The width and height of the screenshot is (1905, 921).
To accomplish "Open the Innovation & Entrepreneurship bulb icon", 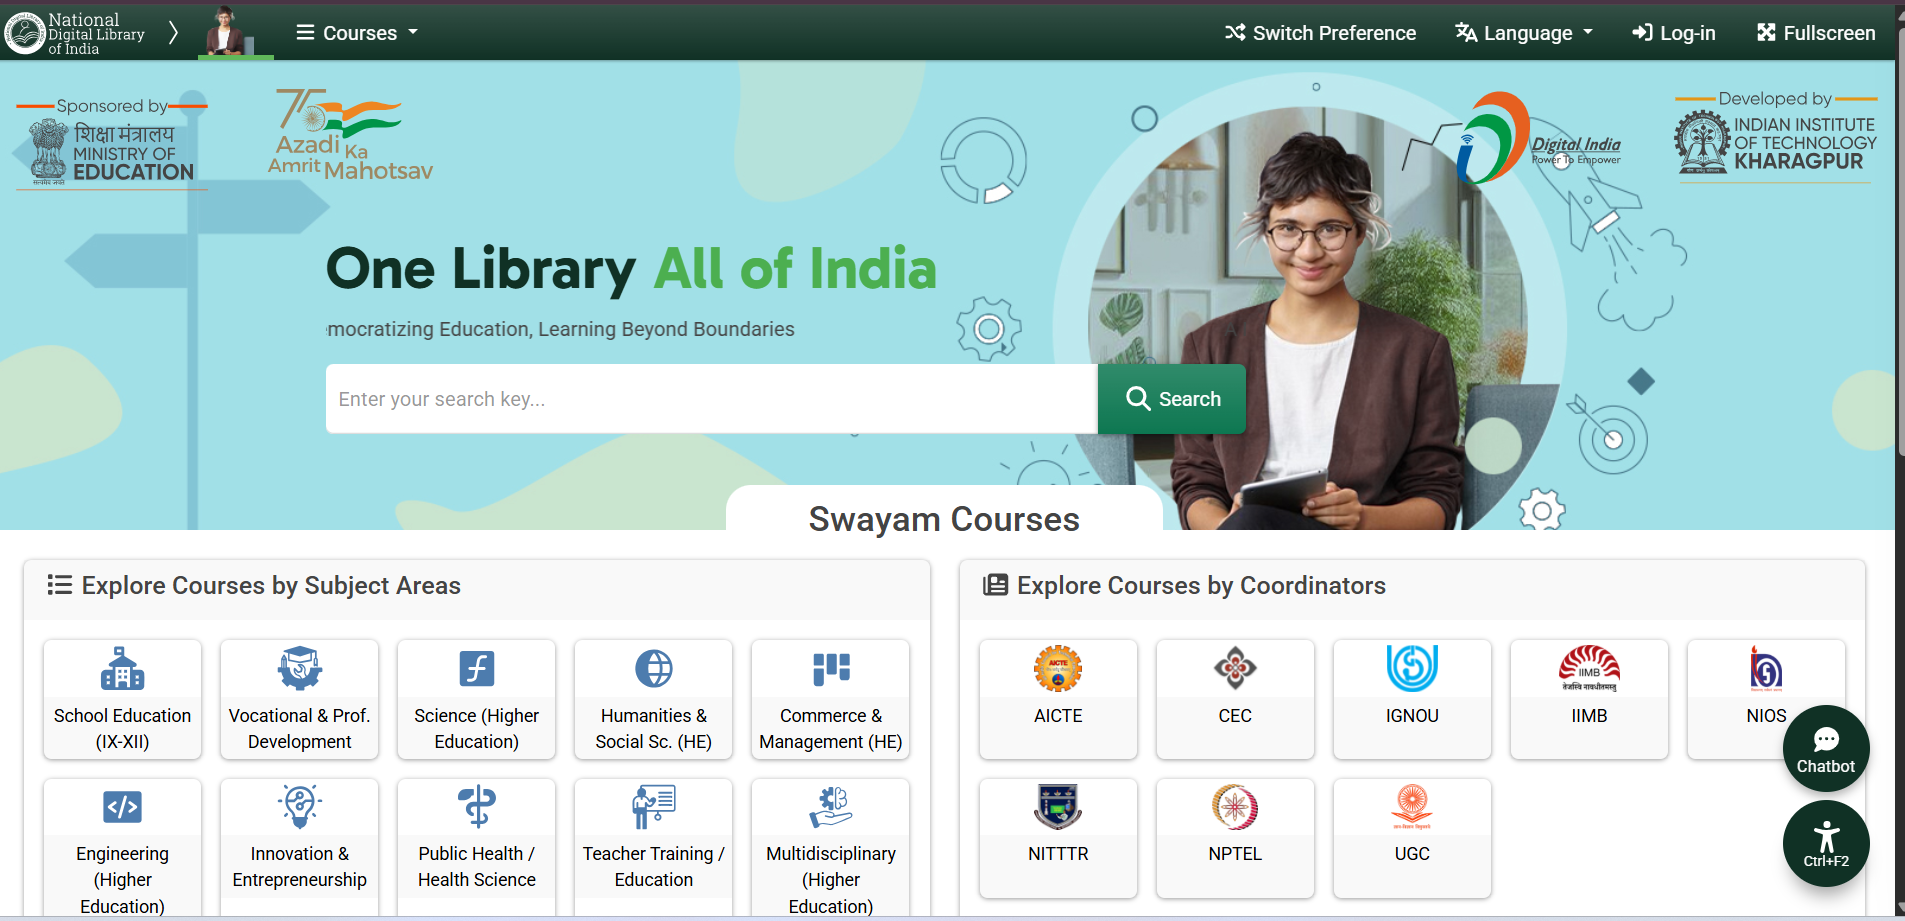I will (x=300, y=807).
